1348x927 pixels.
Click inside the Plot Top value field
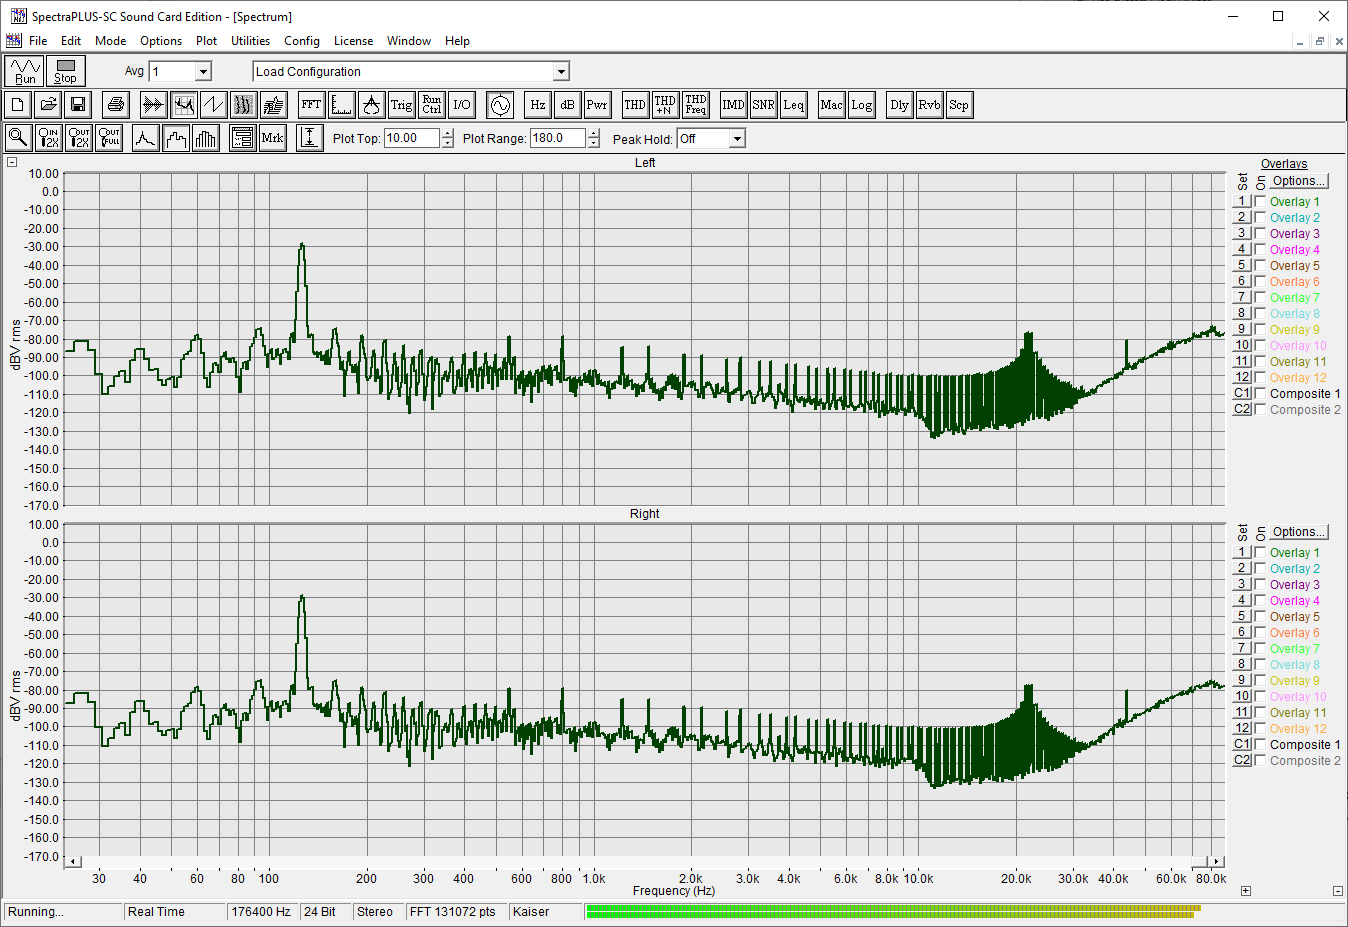[410, 139]
